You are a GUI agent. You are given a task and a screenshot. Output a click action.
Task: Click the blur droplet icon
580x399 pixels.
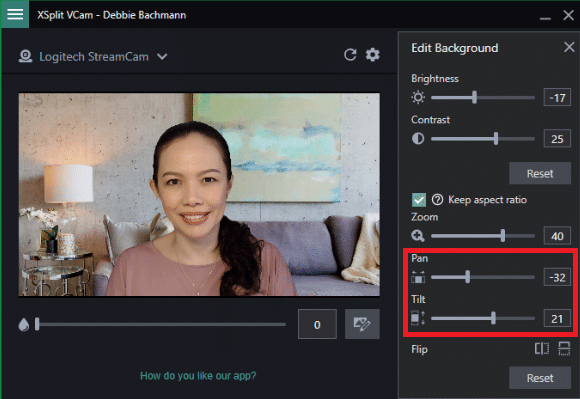point(24,324)
